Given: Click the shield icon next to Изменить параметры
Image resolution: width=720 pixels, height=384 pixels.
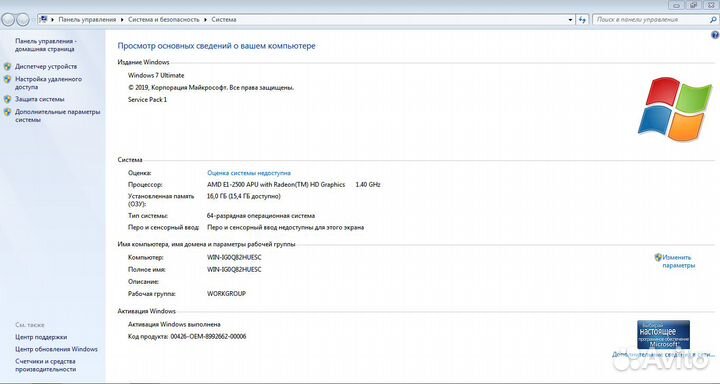Looking at the screenshot, I should pos(658,257).
